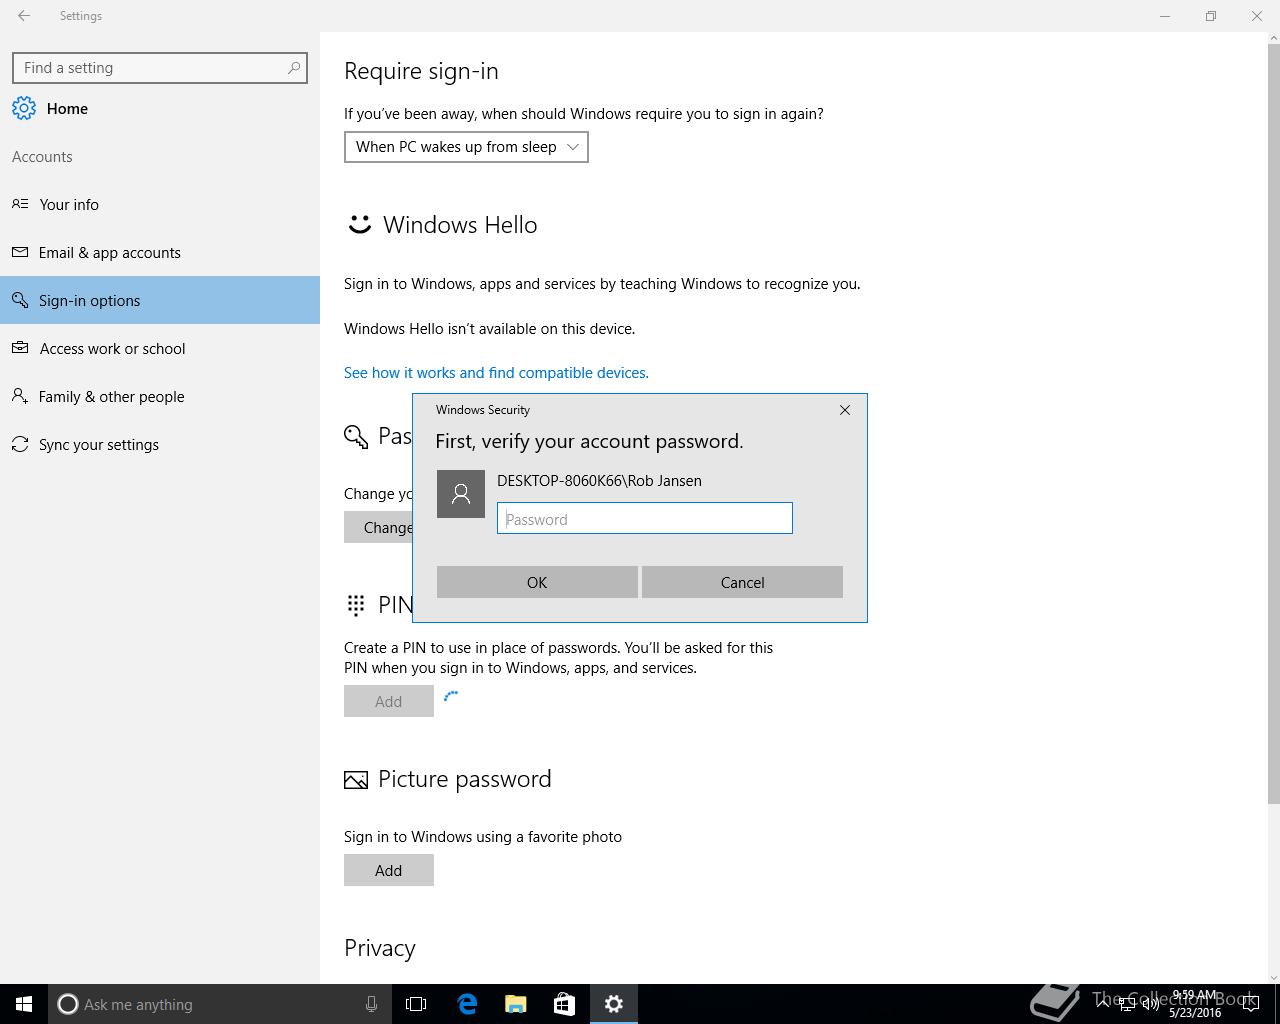
Task: Click the vertical scrollbar of settings page
Action: click(1273, 423)
